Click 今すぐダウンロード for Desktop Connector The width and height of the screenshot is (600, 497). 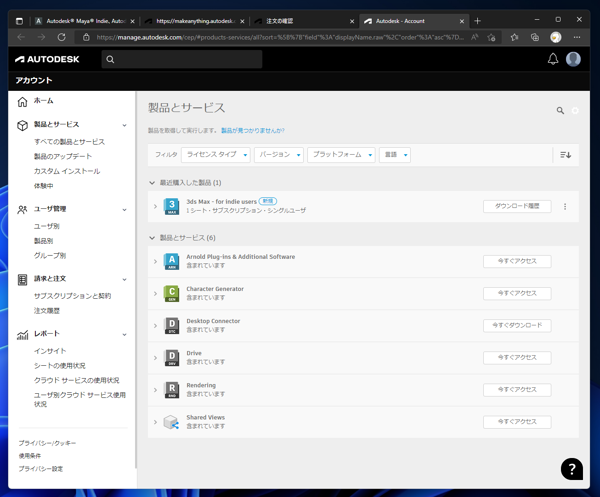pos(517,326)
